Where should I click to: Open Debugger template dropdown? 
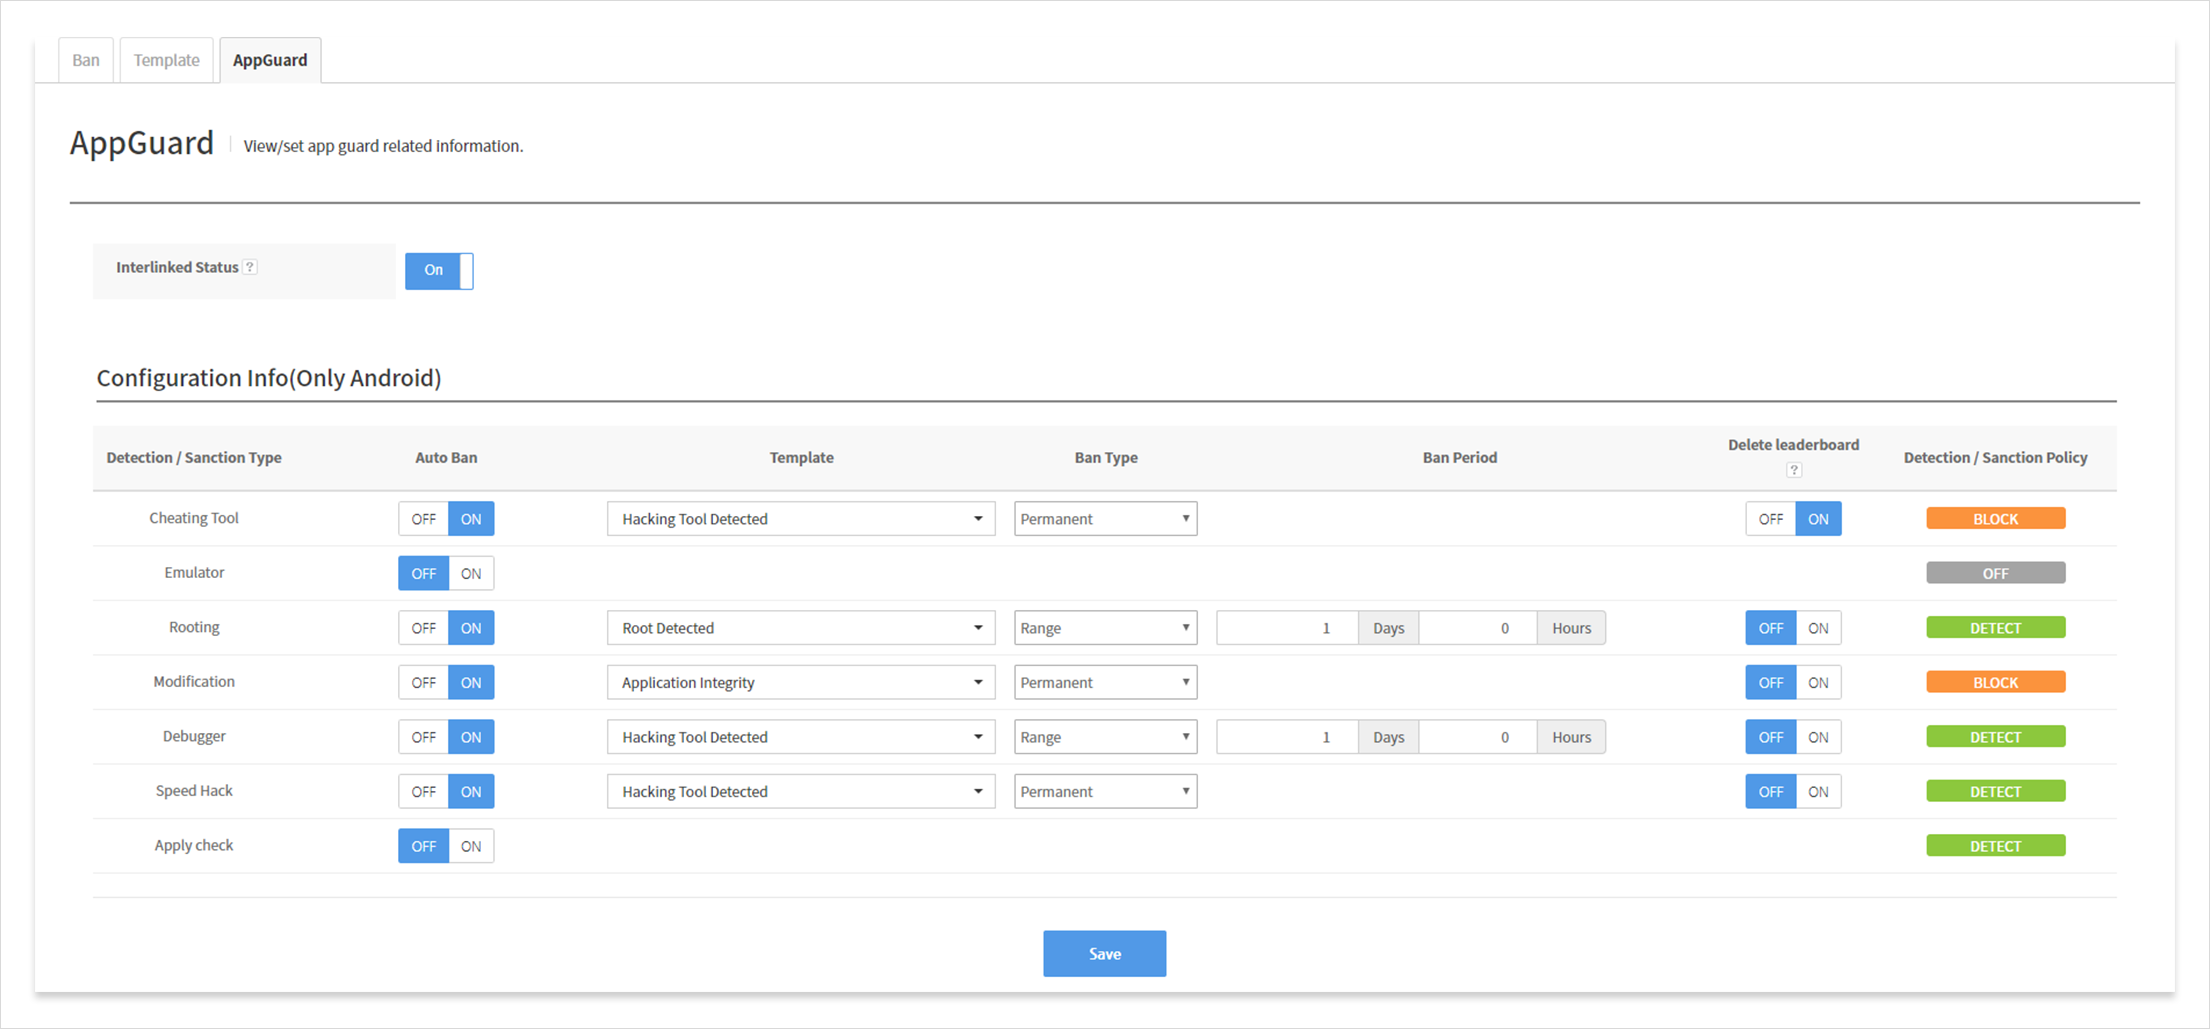[x=801, y=737]
